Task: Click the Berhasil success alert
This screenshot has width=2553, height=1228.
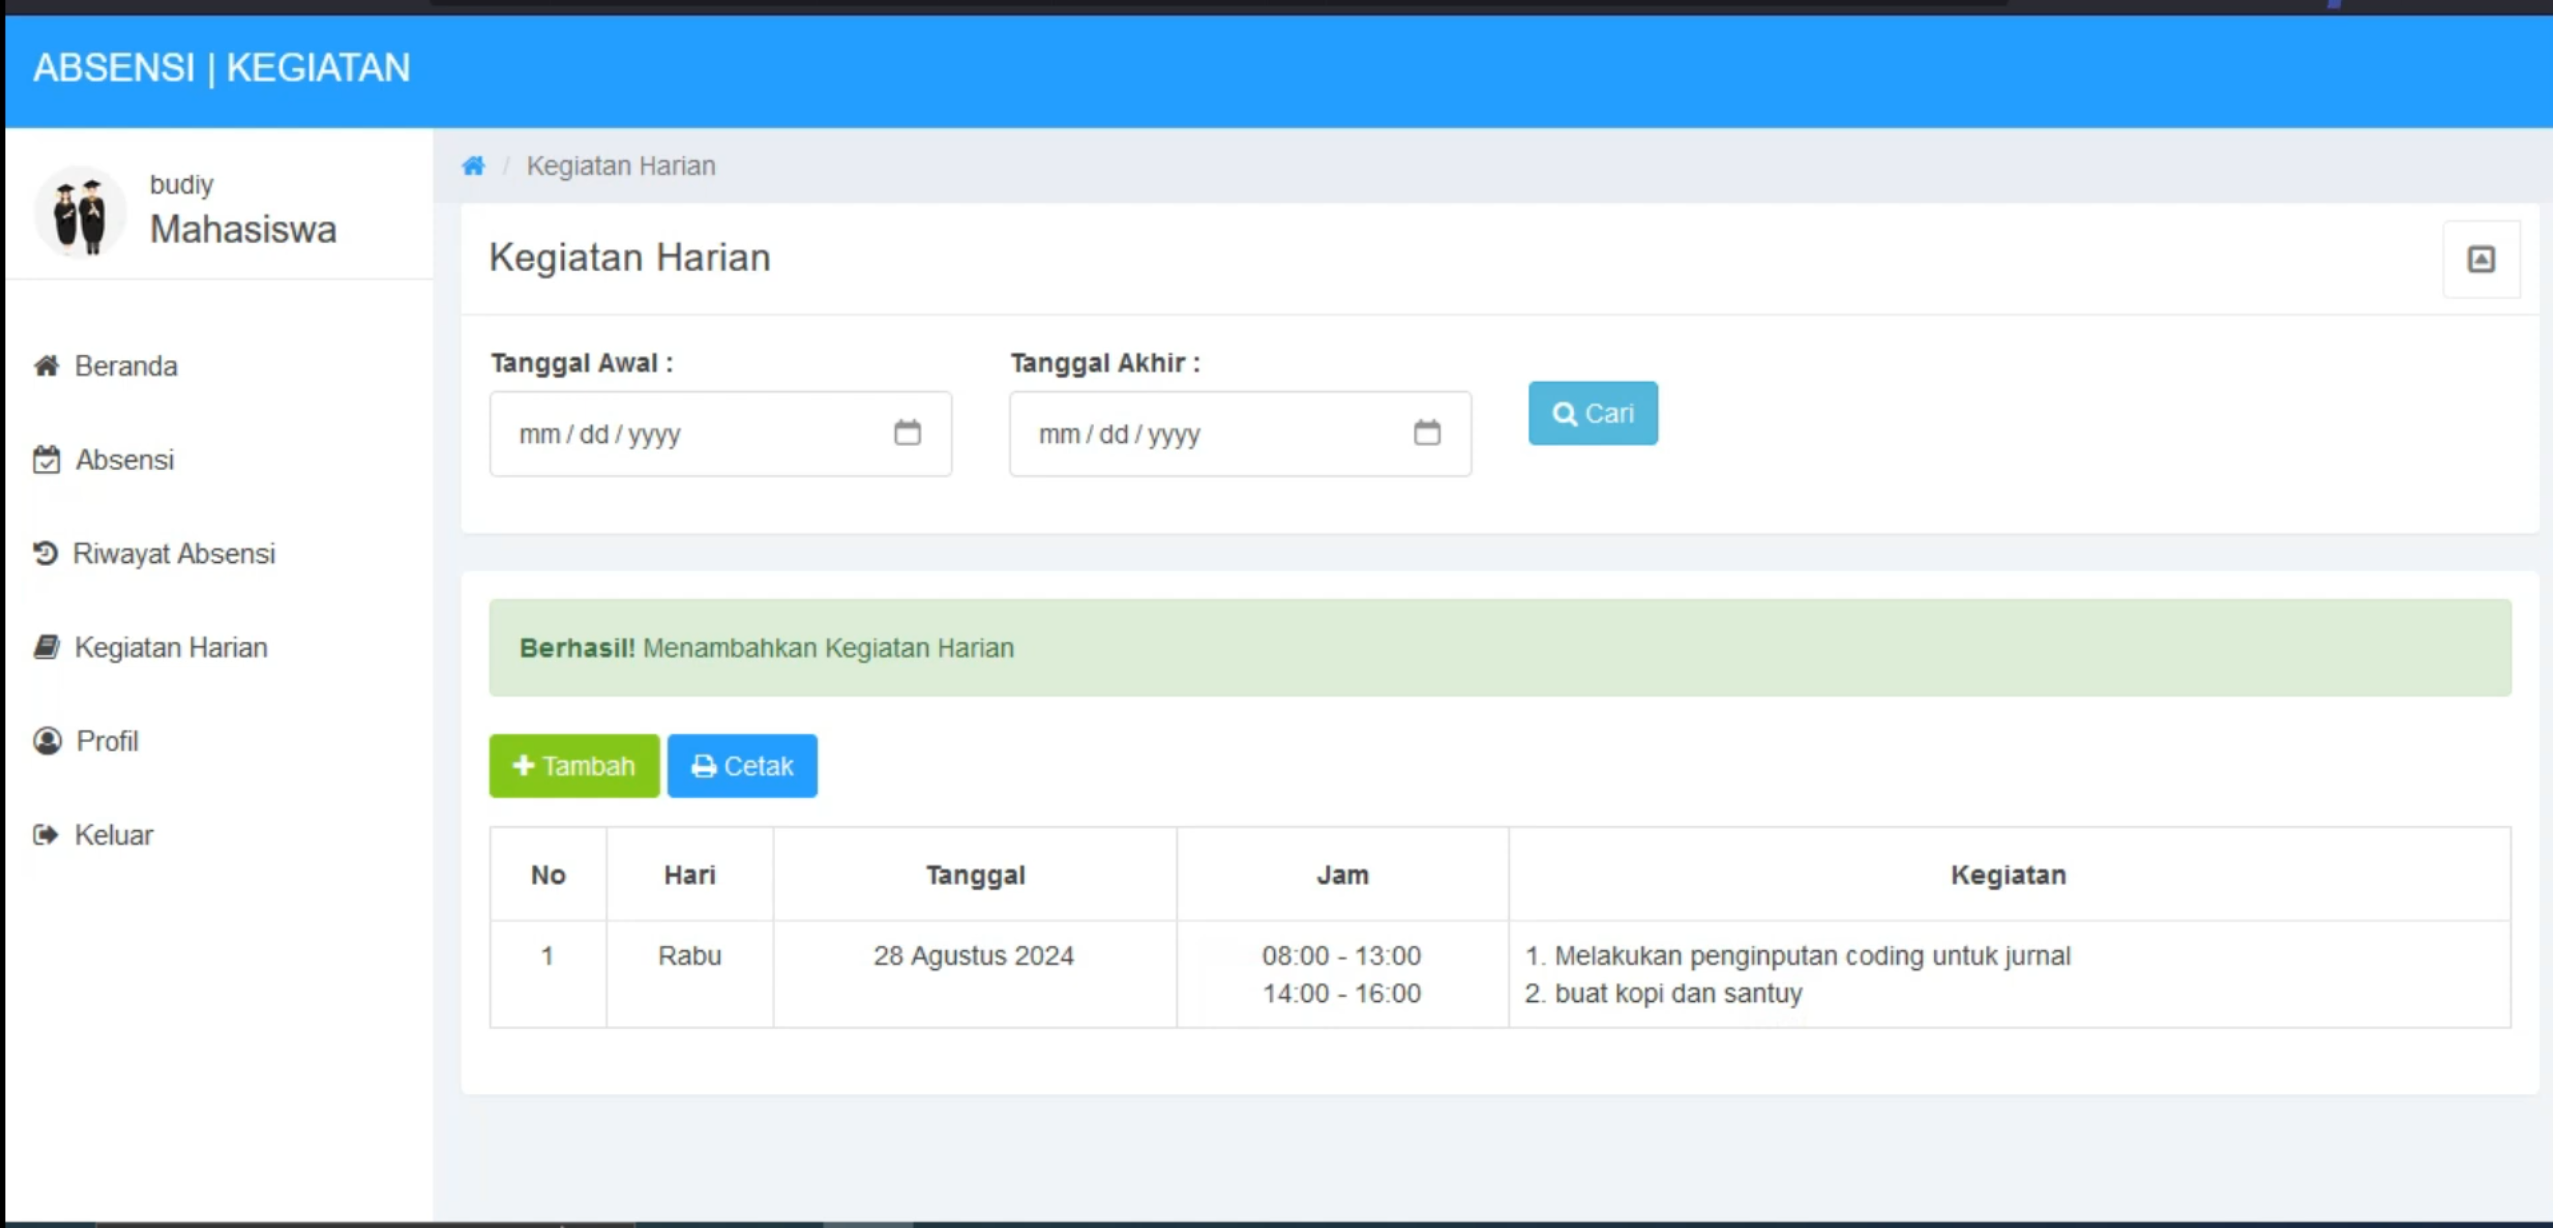Action: tap(1500, 648)
